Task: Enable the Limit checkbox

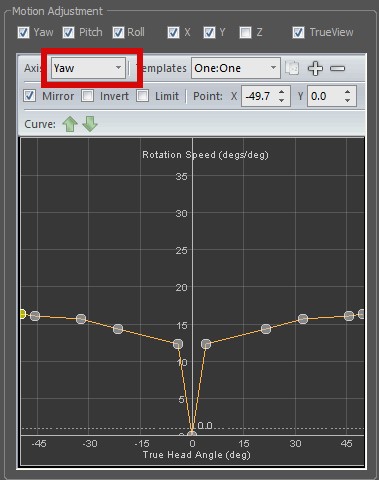Action: pyautogui.click(x=143, y=96)
